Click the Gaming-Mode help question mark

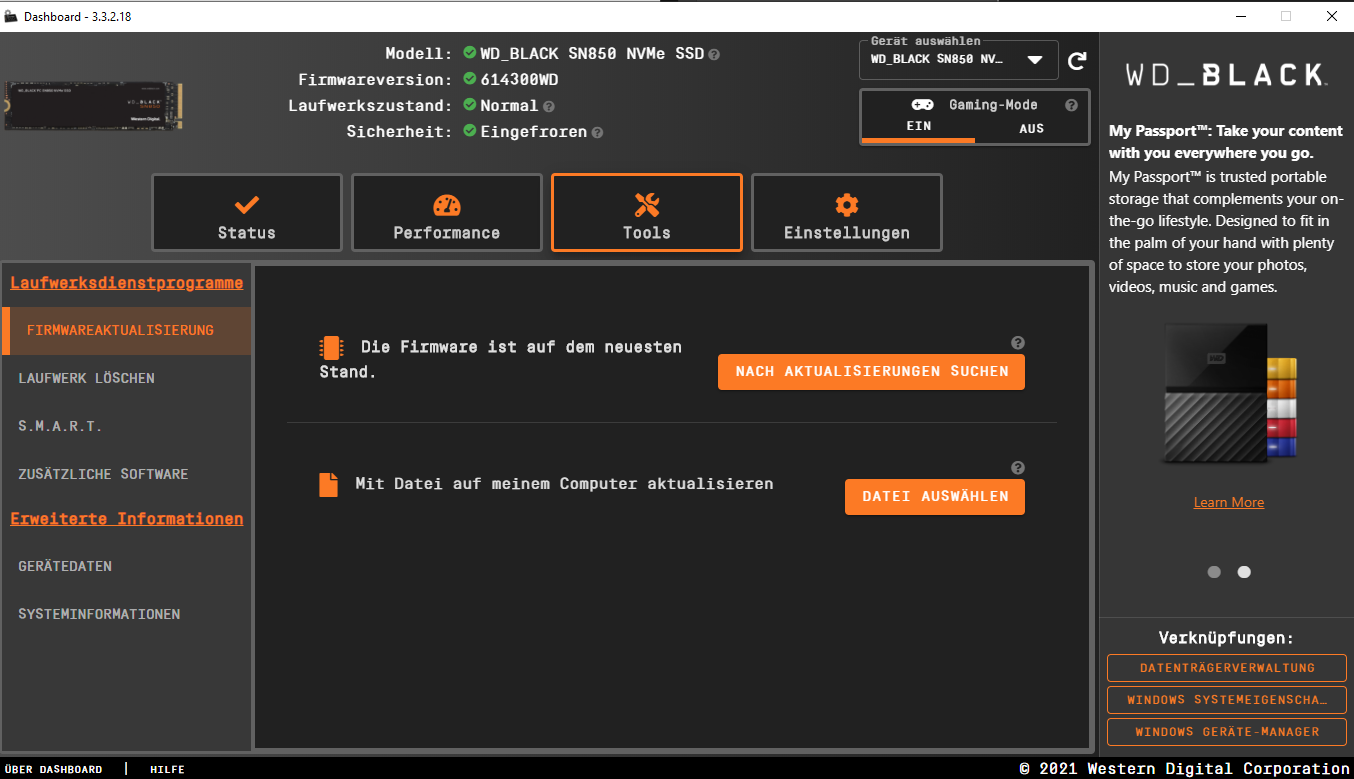click(1071, 105)
